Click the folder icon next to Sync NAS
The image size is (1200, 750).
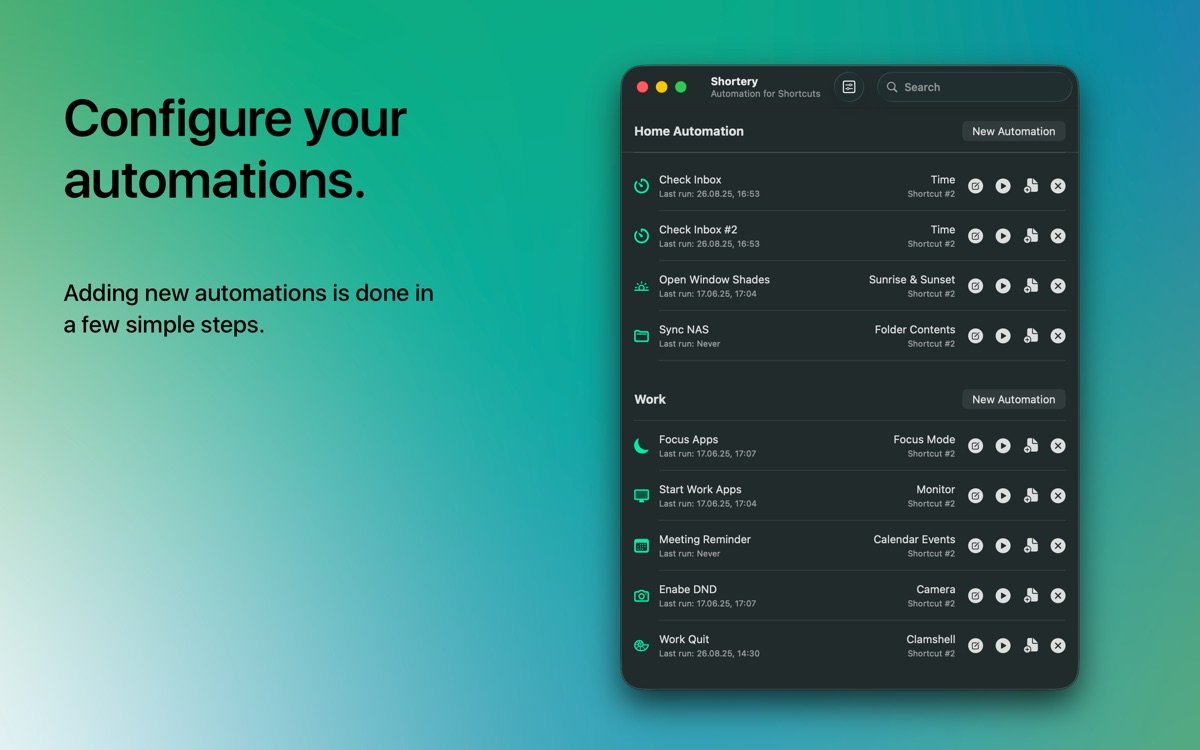click(642, 336)
